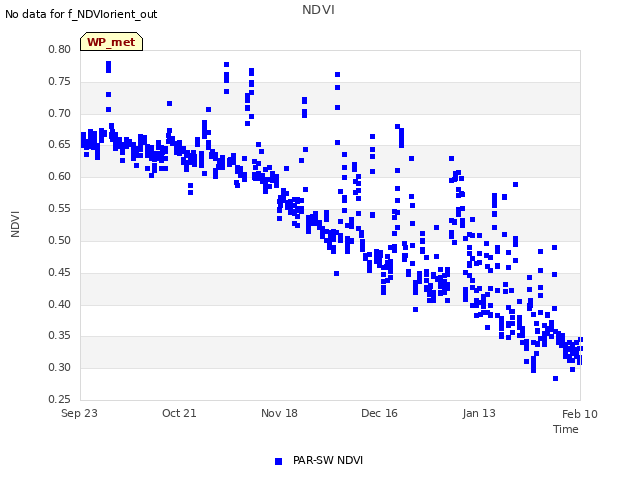Click the 0.70 y-axis tick label

click(x=60, y=113)
